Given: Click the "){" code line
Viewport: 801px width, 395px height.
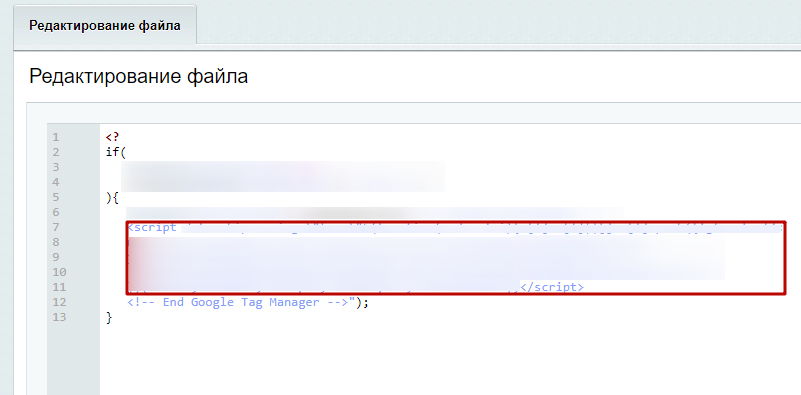Looking at the screenshot, I should click(x=112, y=197).
